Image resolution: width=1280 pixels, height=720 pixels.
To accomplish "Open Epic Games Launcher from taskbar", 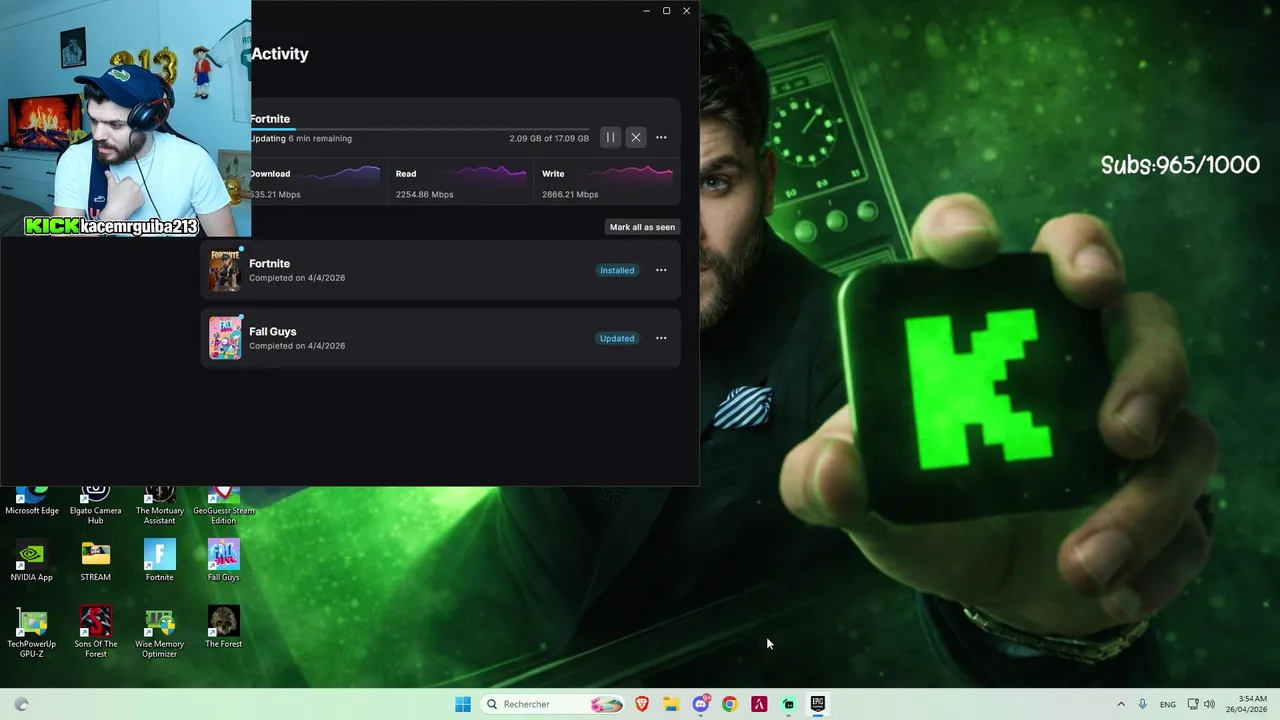I will click(x=818, y=704).
